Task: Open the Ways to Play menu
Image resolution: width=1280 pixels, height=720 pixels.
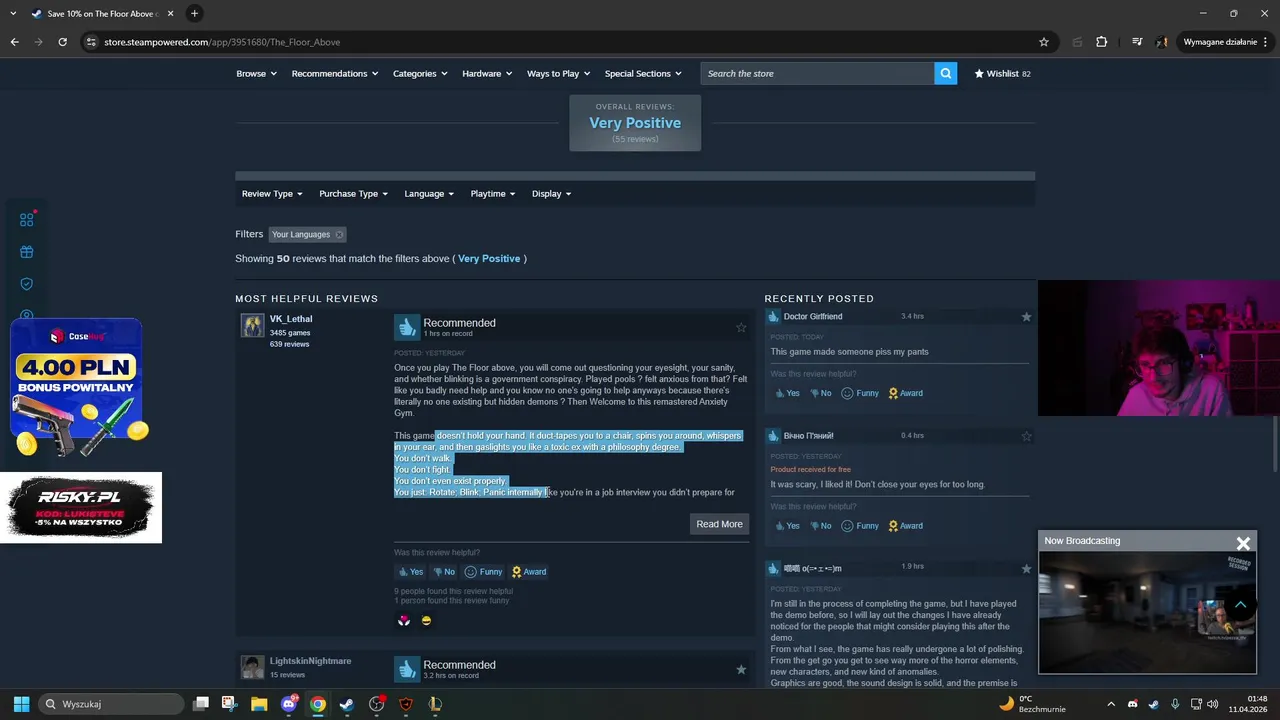Action: pyautogui.click(x=558, y=73)
